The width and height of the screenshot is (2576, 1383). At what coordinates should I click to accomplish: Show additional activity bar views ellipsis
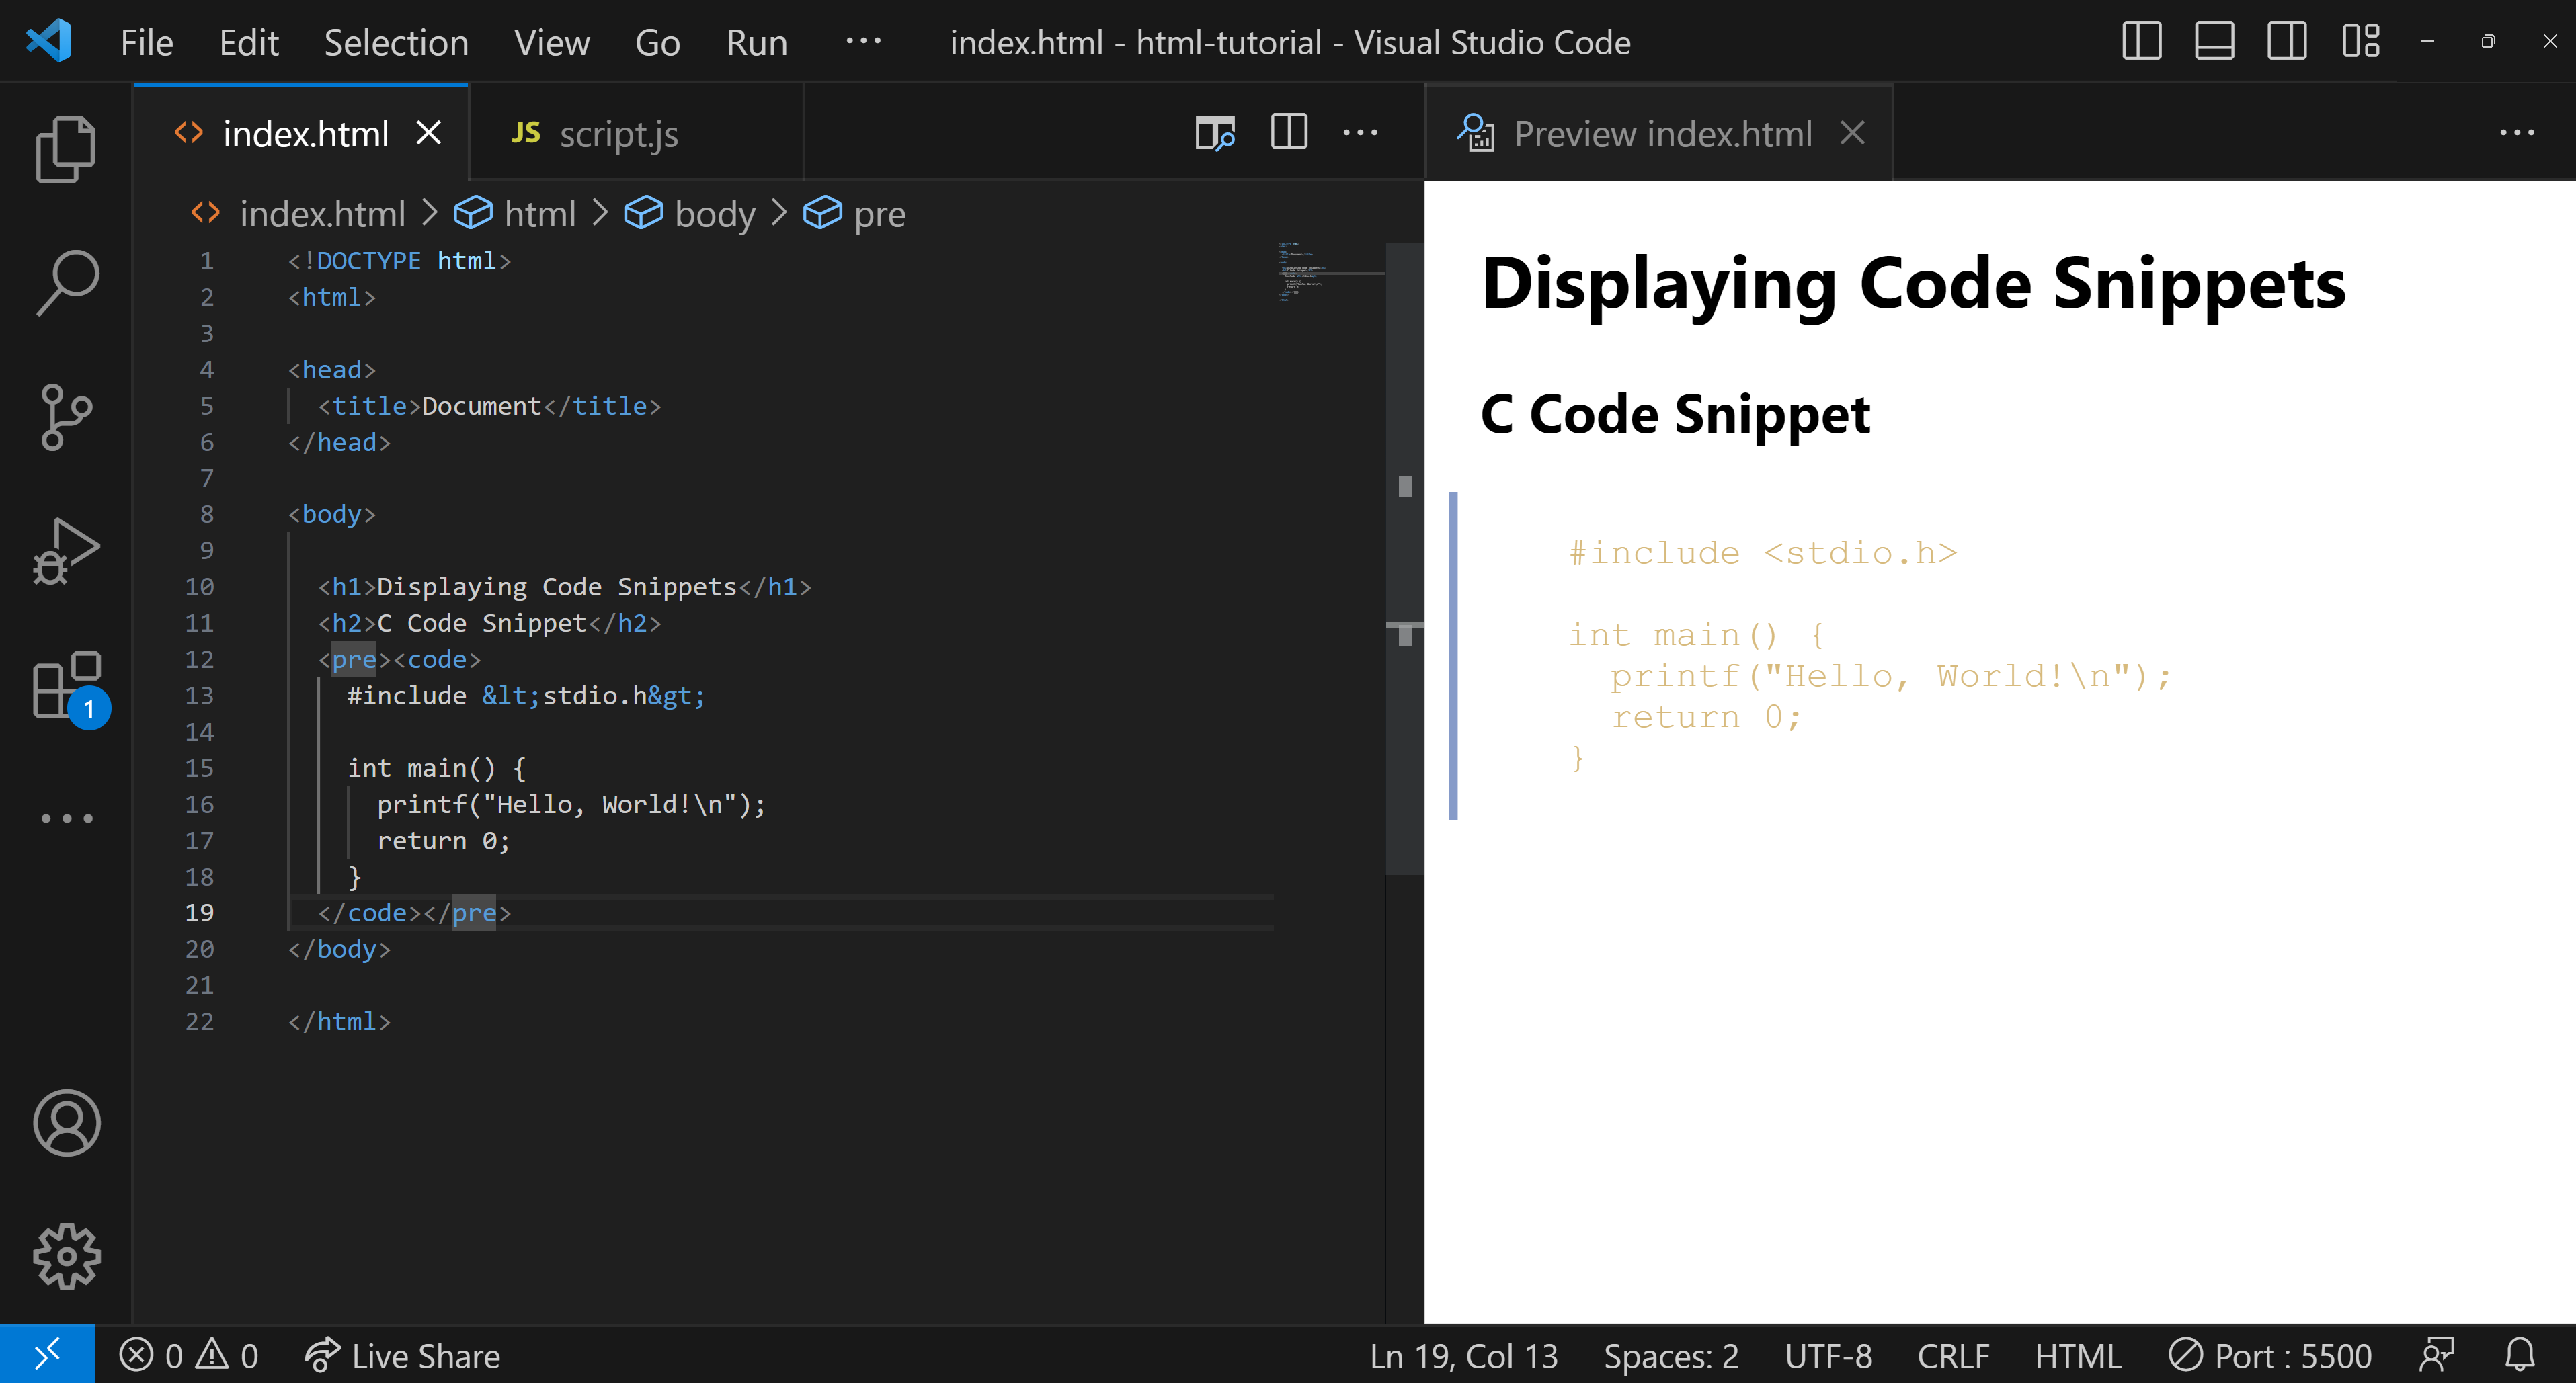click(x=66, y=818)
